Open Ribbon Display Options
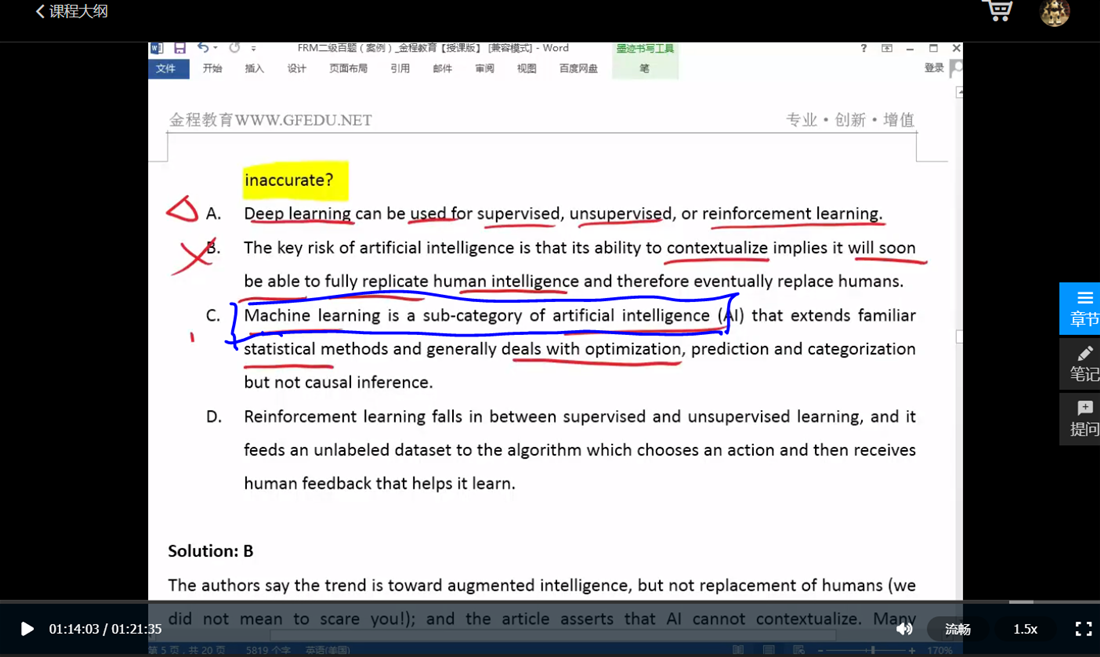 click(887, 48)
